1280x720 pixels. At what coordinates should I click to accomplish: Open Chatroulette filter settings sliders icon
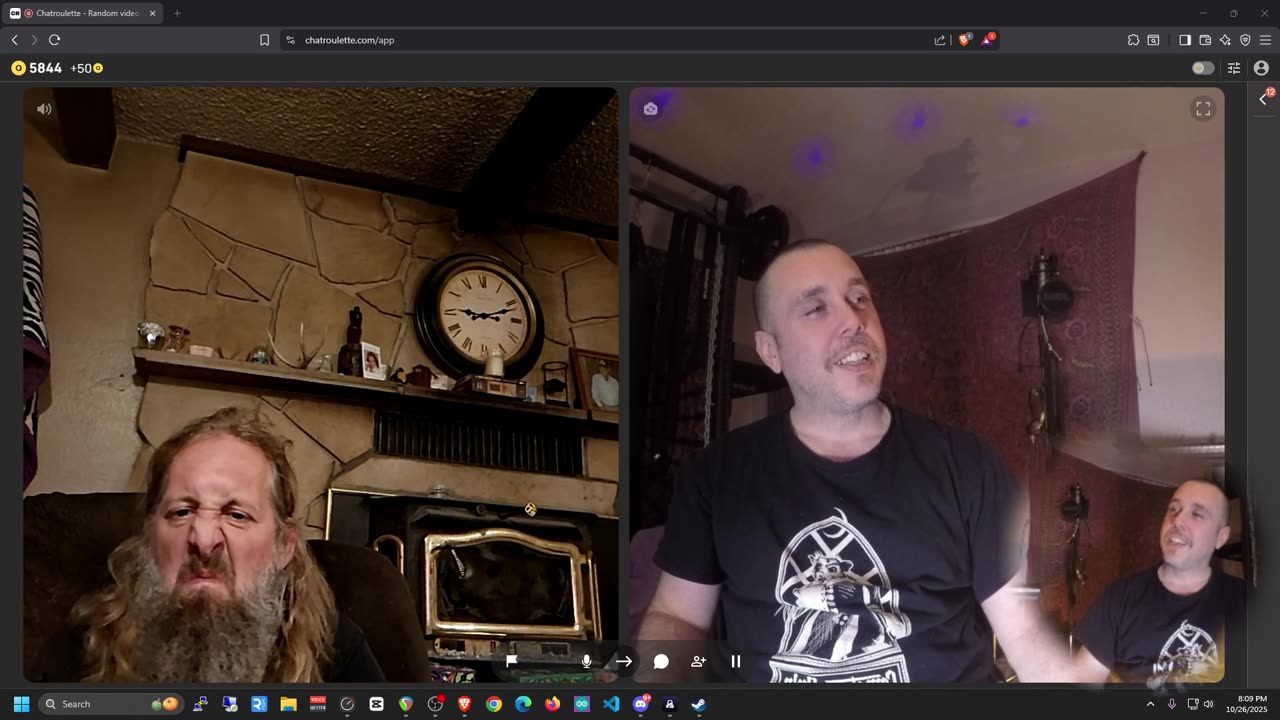(1234, 68)
